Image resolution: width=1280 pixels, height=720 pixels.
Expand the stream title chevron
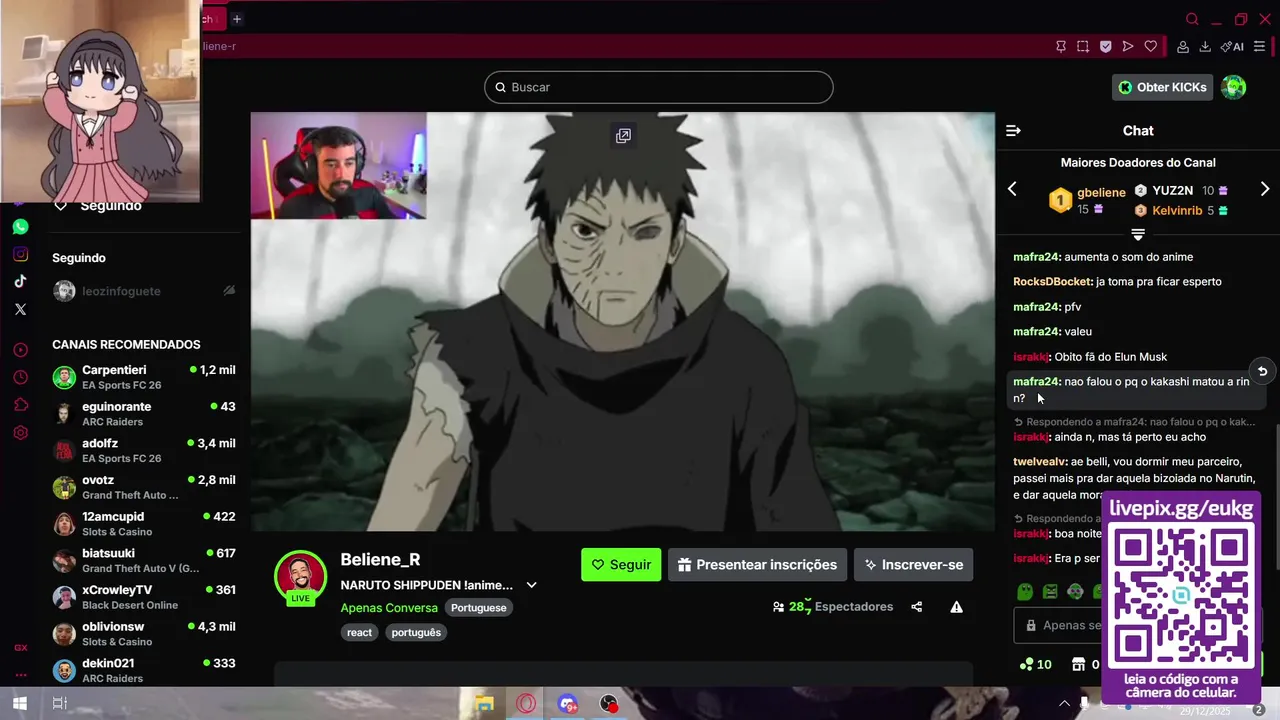click(532, 585)
